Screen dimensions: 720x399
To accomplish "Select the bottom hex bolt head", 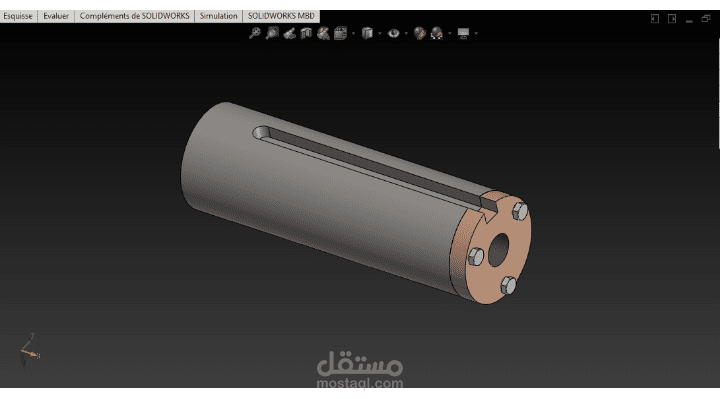I will pyautogui.click(x=508, y=285).
